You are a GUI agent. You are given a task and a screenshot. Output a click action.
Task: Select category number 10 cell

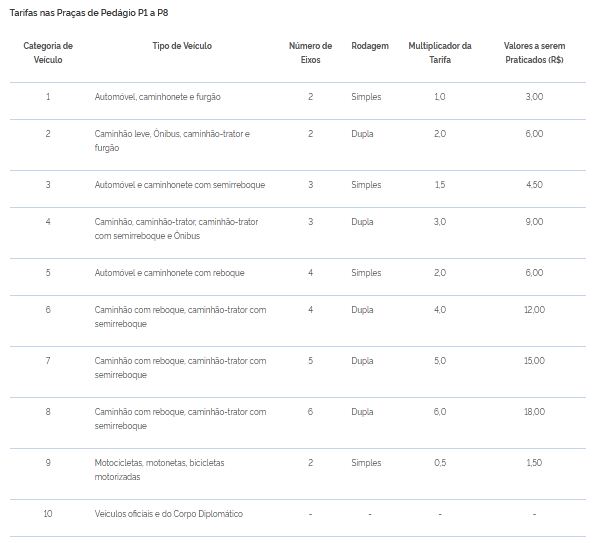pyautogui.click(x=48, y=514)
